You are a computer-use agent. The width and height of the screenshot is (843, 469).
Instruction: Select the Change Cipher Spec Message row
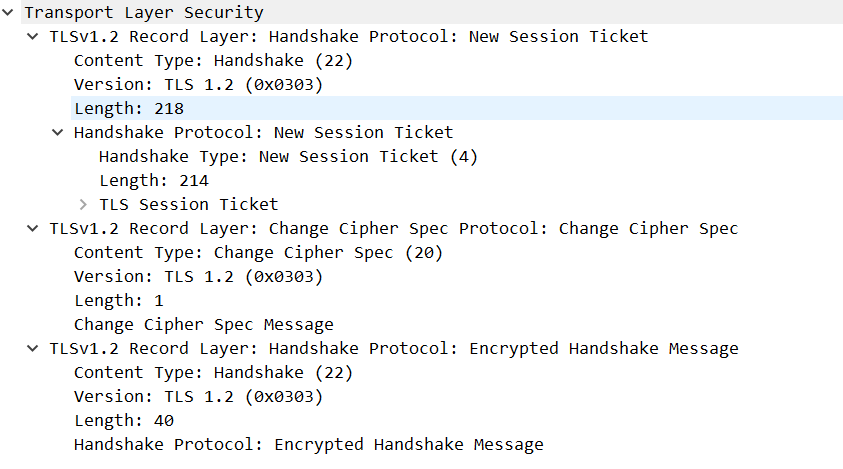coord(203,325)
